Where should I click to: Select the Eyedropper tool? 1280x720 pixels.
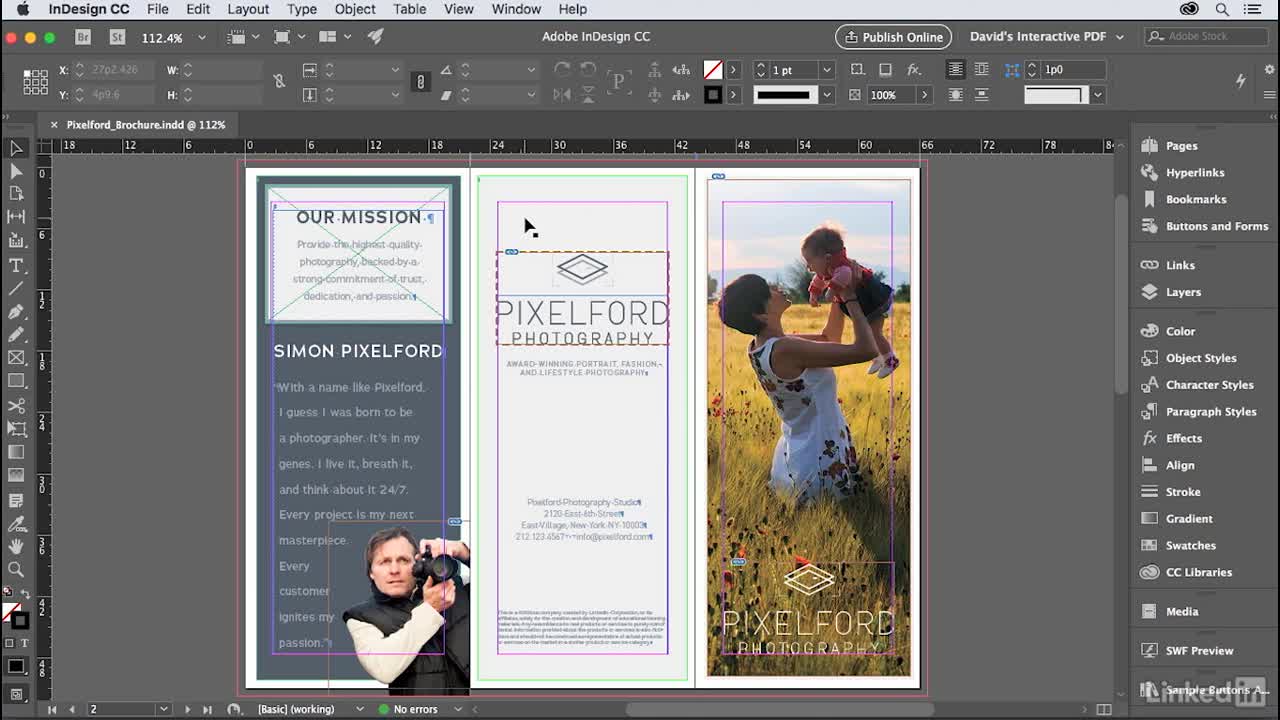(x=16, y=523)
